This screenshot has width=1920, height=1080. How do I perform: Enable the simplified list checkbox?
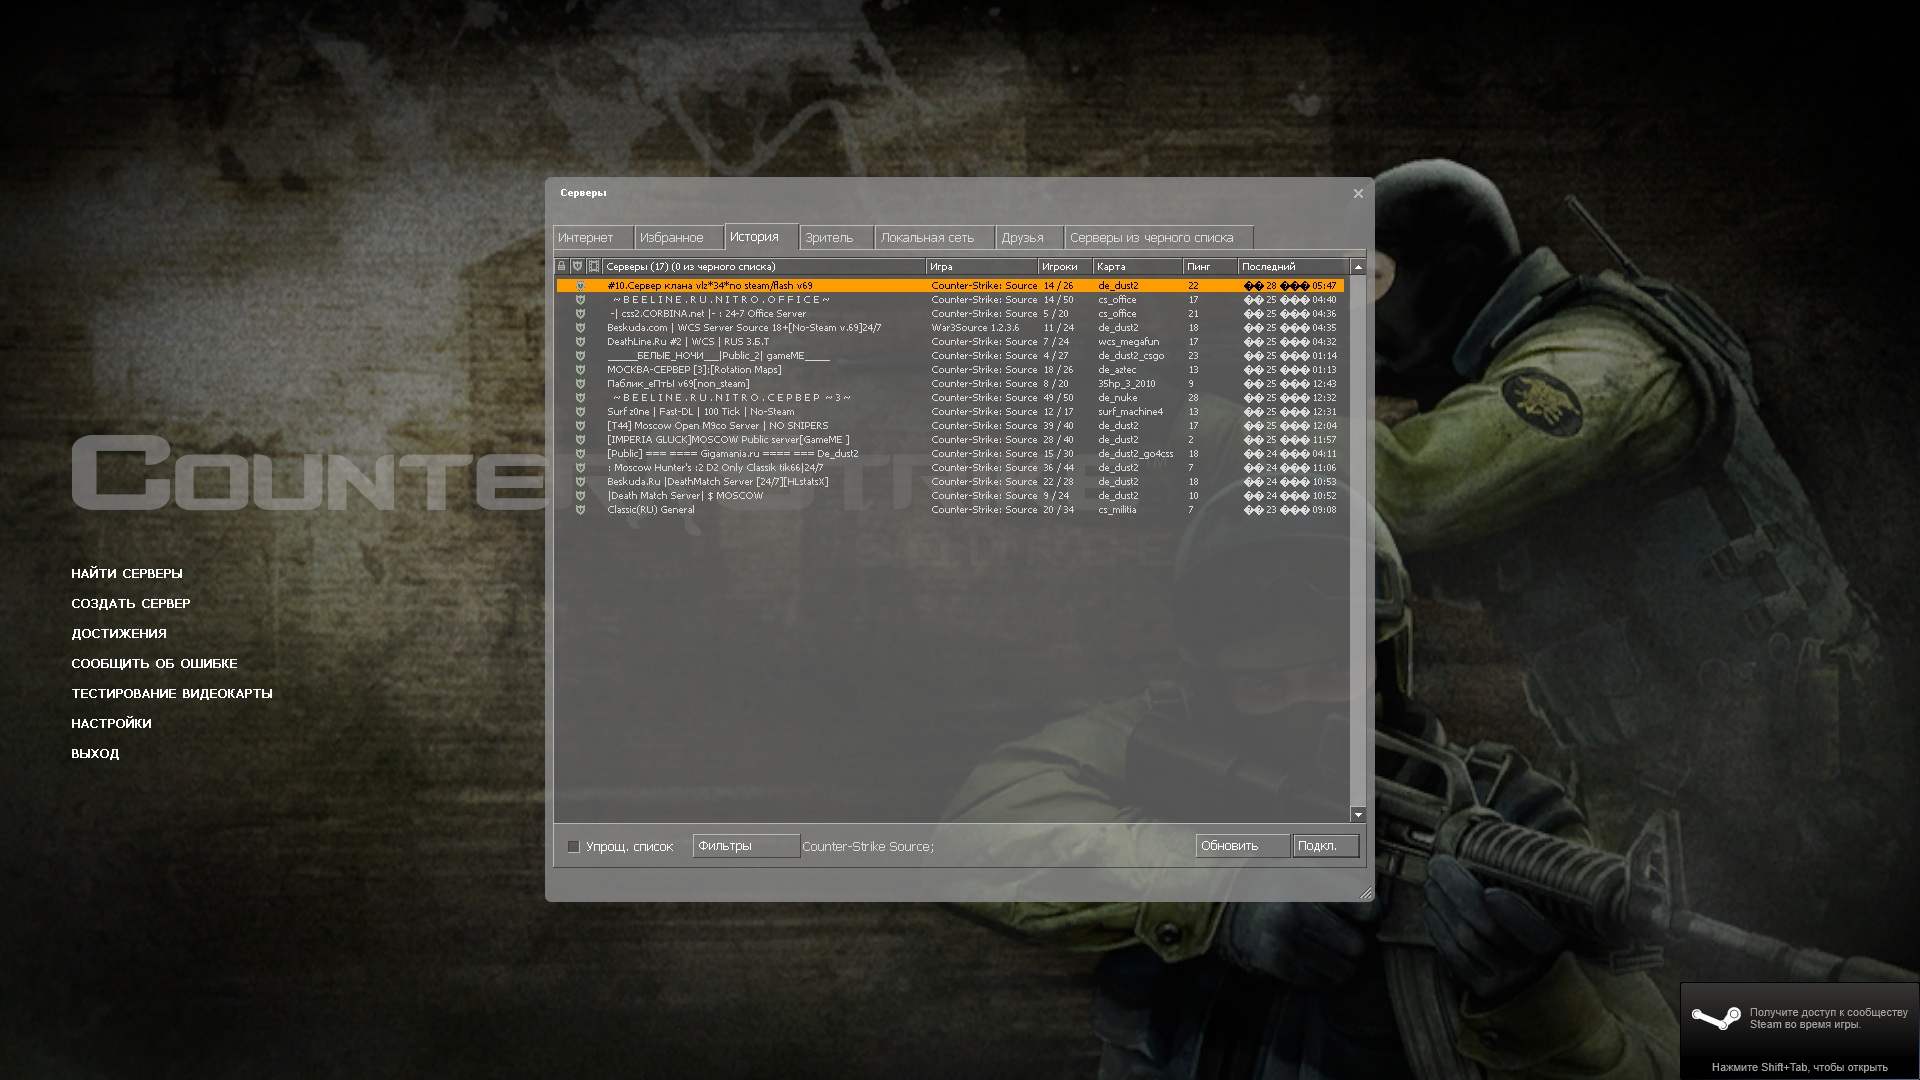tap(574, 846)
